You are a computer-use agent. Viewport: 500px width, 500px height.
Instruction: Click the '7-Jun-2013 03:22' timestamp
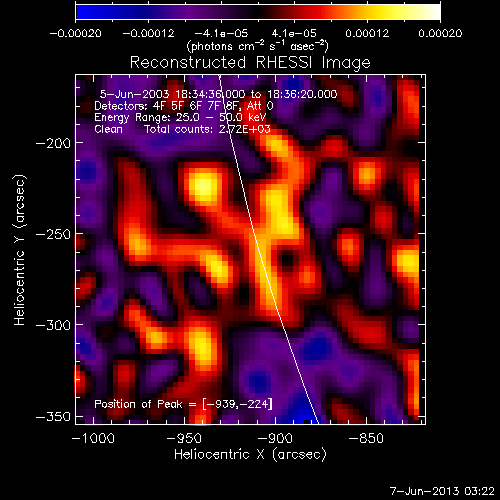(x=442, y=491)
